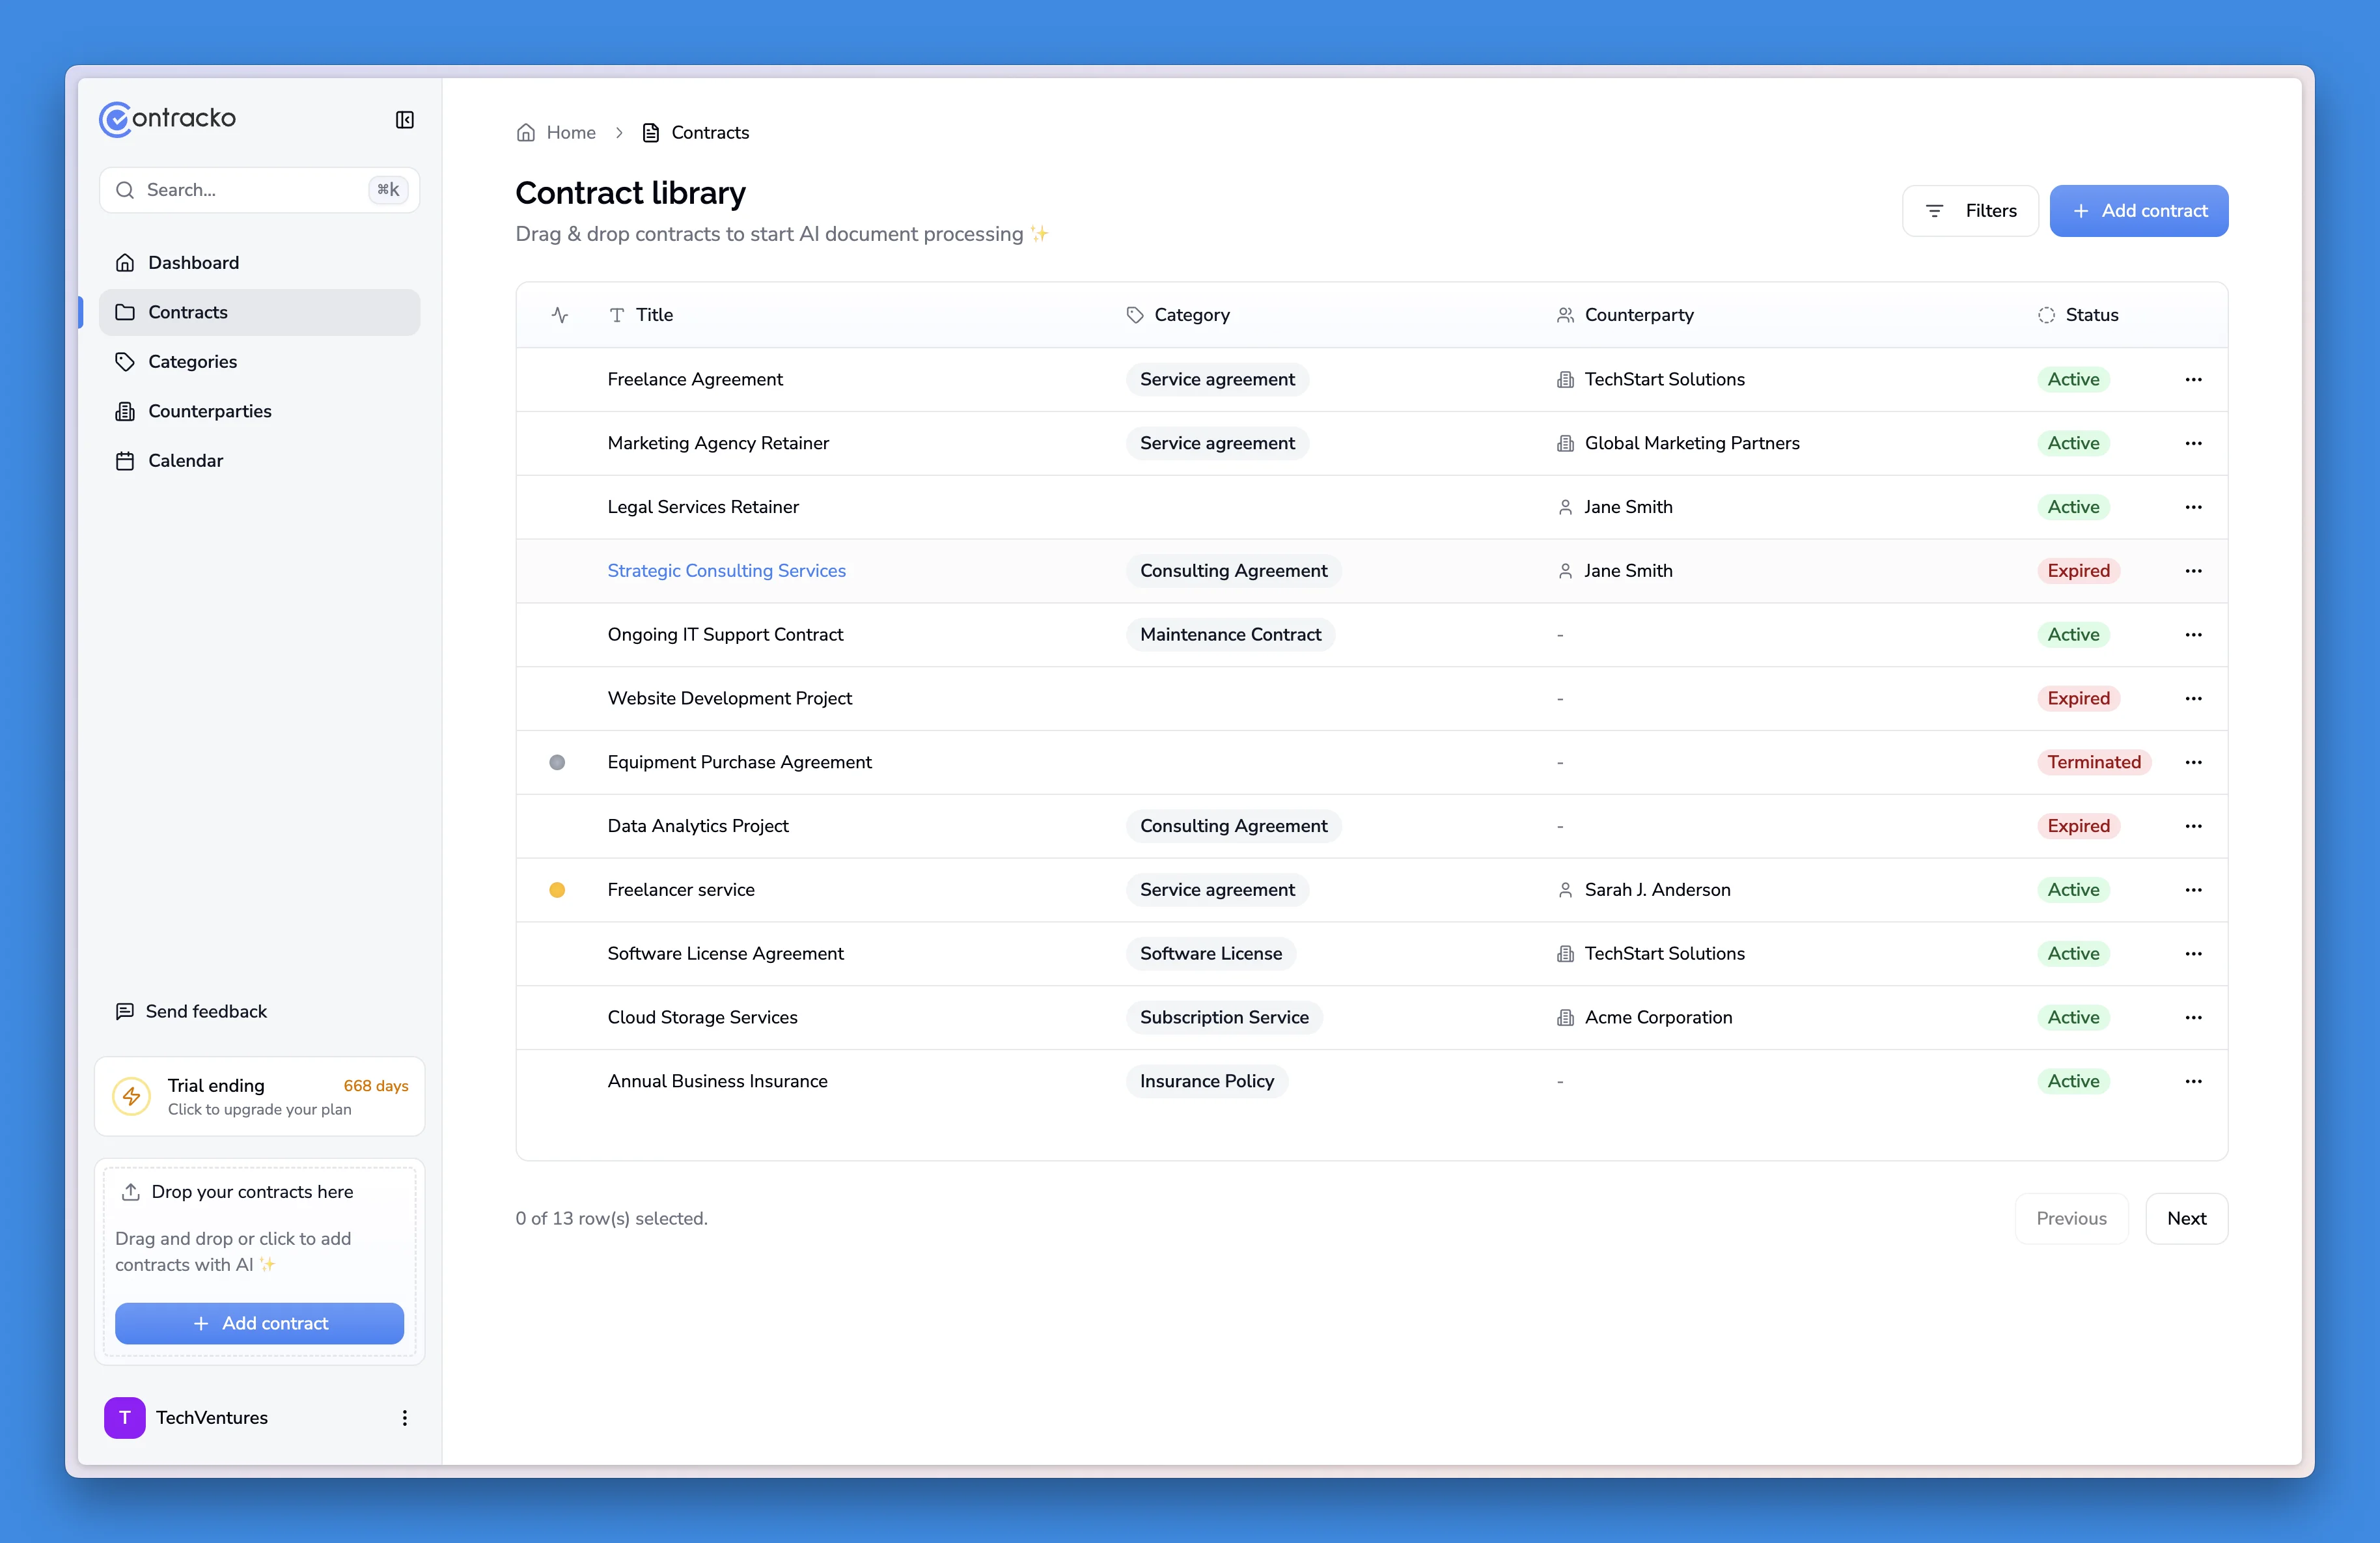
Task: Click the Counterparties building icon
Action: 125,411
